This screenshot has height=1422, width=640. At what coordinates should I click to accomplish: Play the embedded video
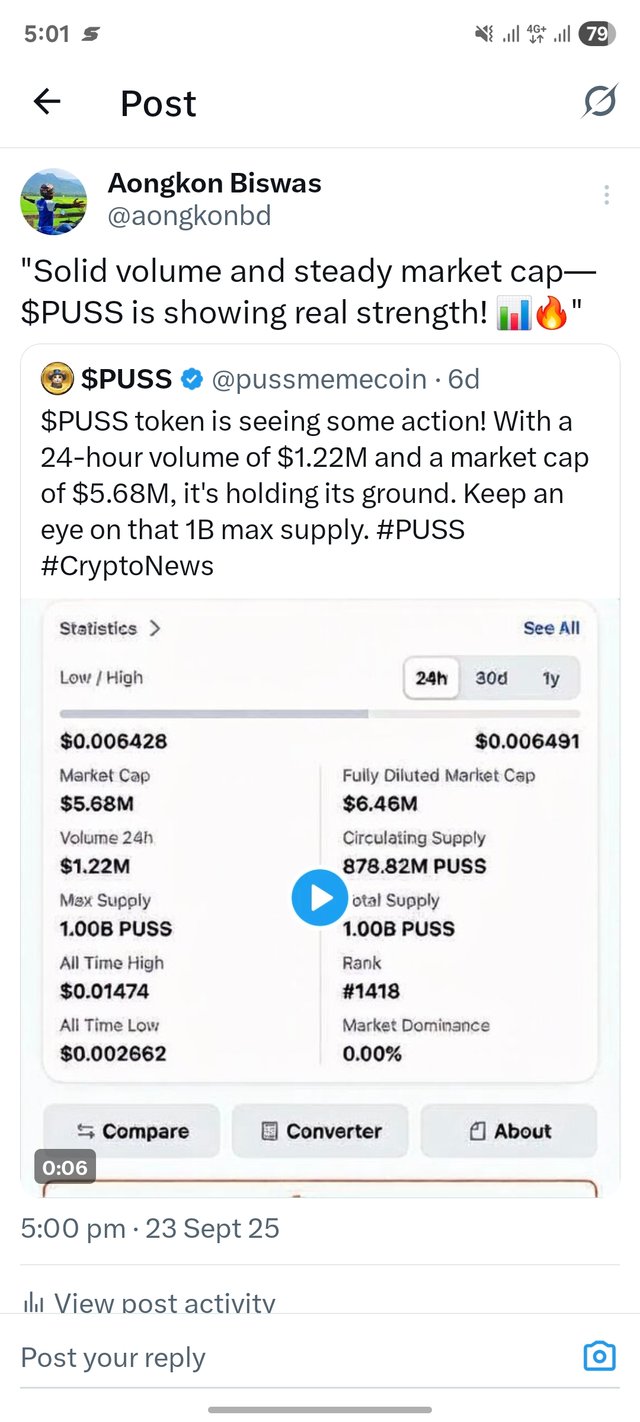click(320, 897)
